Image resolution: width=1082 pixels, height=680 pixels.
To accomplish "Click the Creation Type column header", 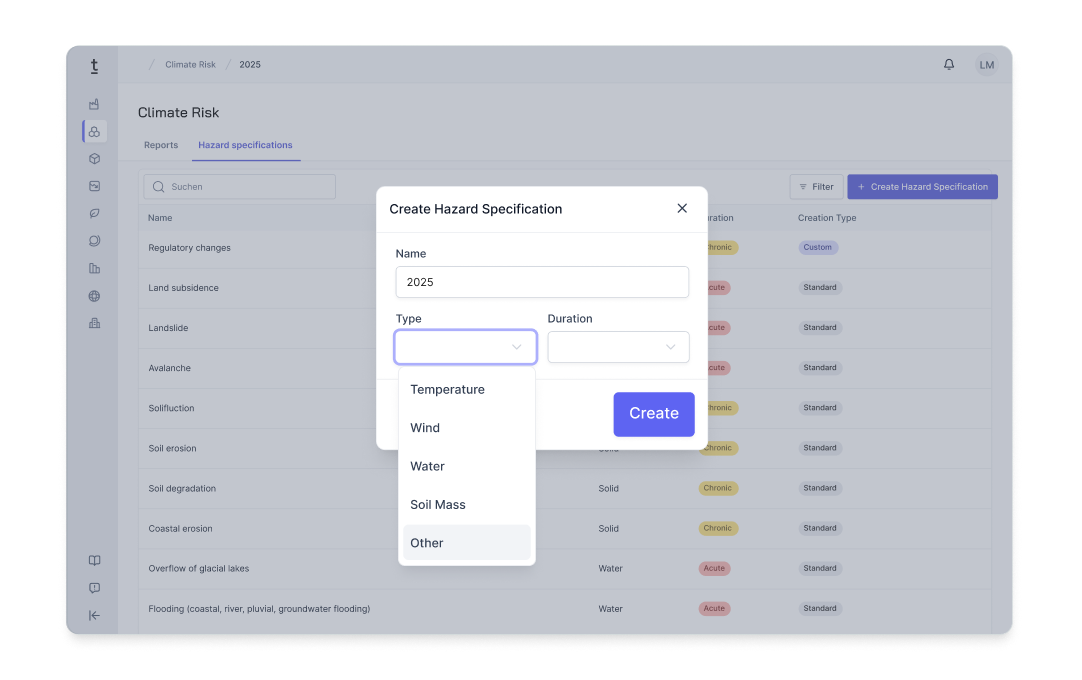I will 827,218.
